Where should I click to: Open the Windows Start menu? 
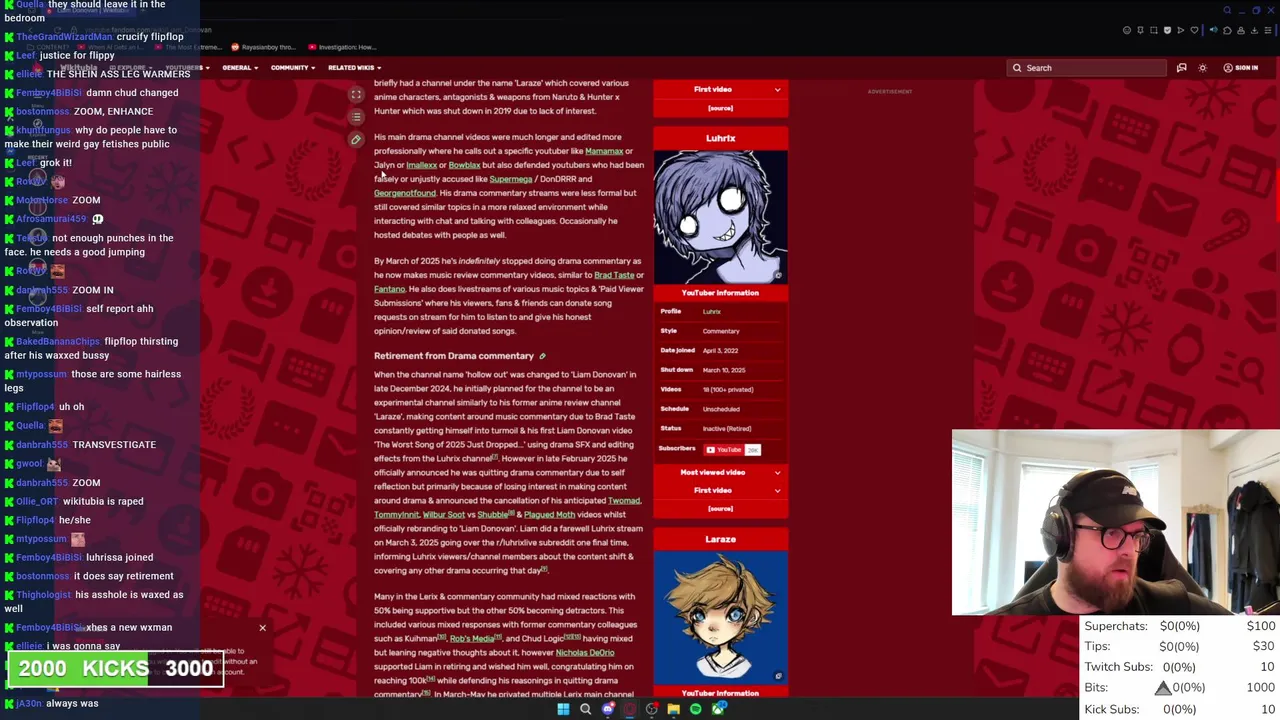[563, 709]
